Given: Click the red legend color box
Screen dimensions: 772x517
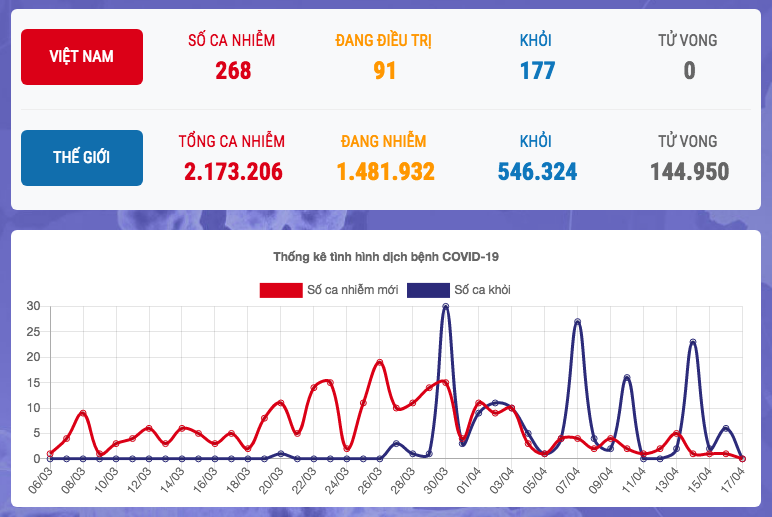Looking at the screenshot, I should 281,290.
